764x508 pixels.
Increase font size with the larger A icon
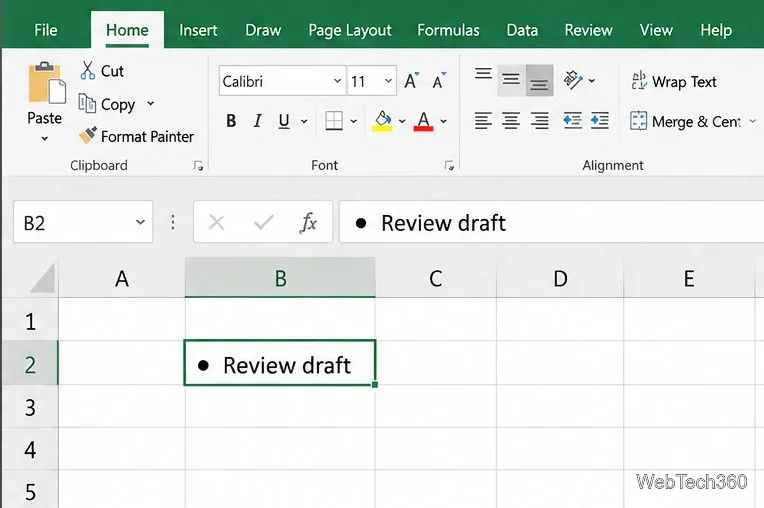[412, 81]
